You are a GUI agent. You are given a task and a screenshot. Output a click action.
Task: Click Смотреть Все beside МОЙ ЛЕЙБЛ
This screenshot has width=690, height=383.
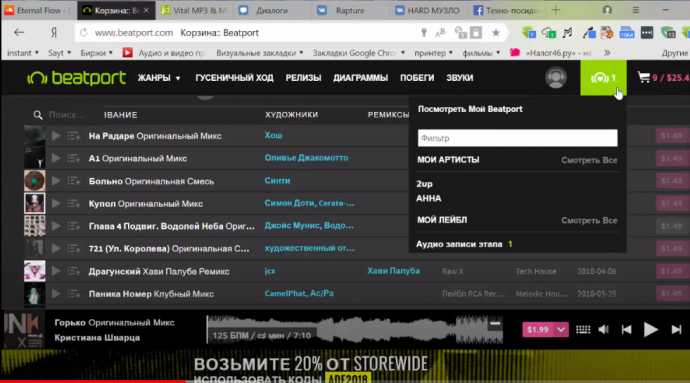coord(589,221)
